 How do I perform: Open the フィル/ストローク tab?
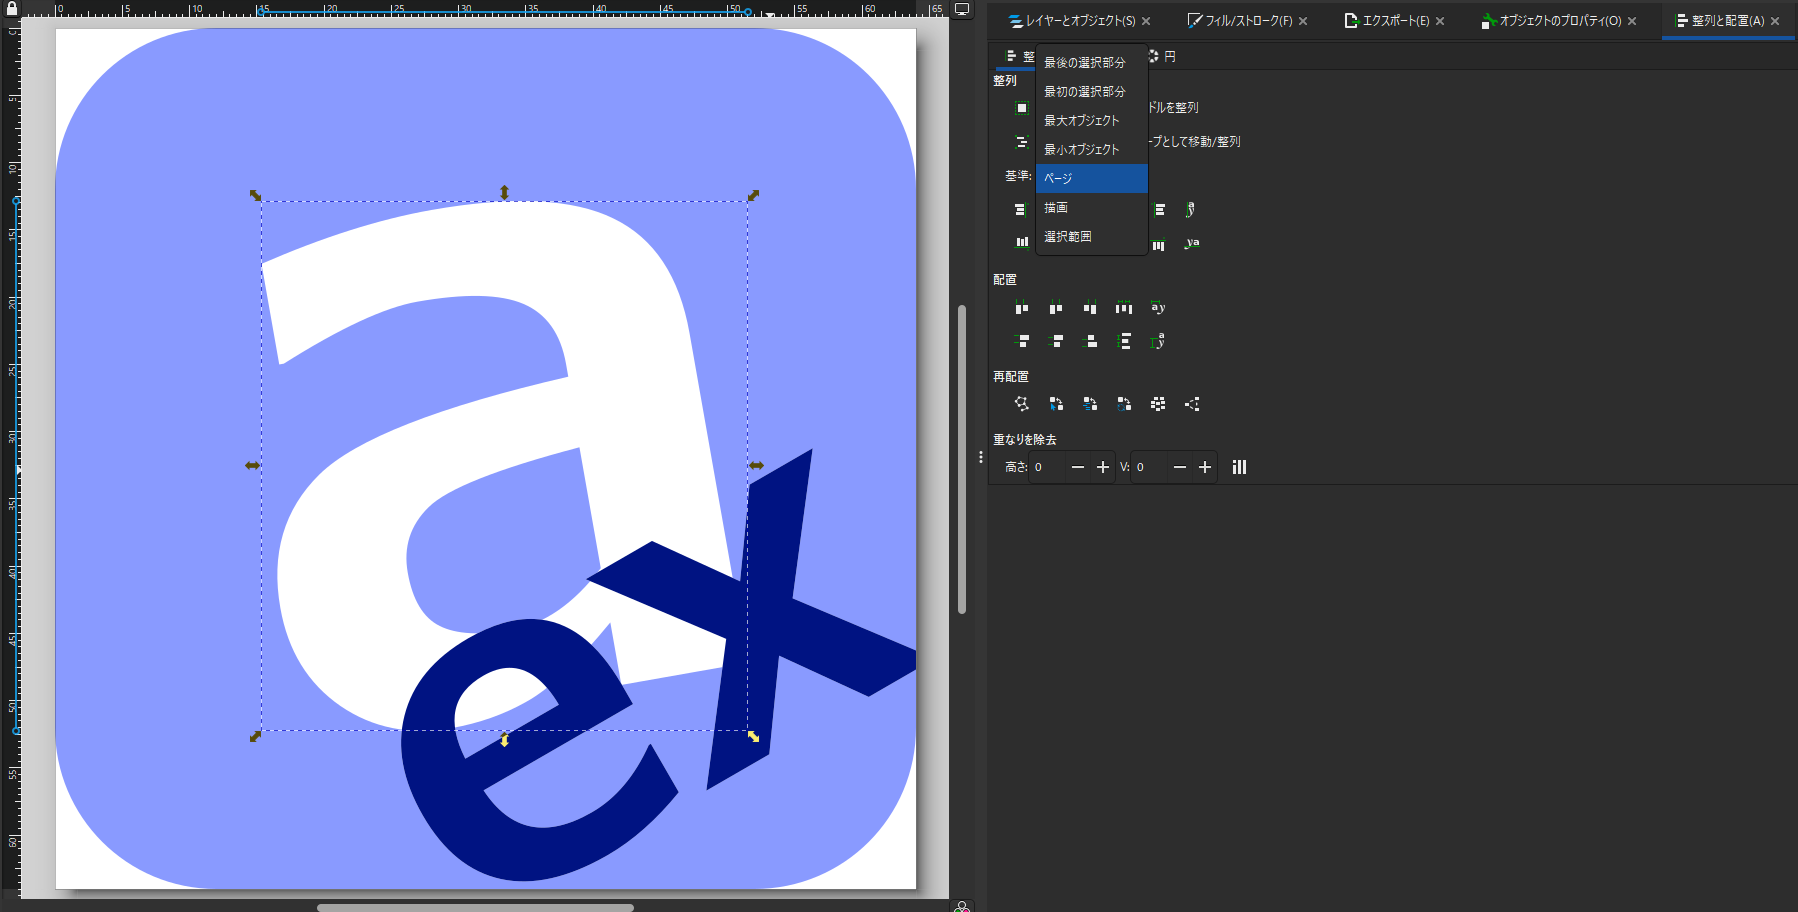coord(1239,21)
